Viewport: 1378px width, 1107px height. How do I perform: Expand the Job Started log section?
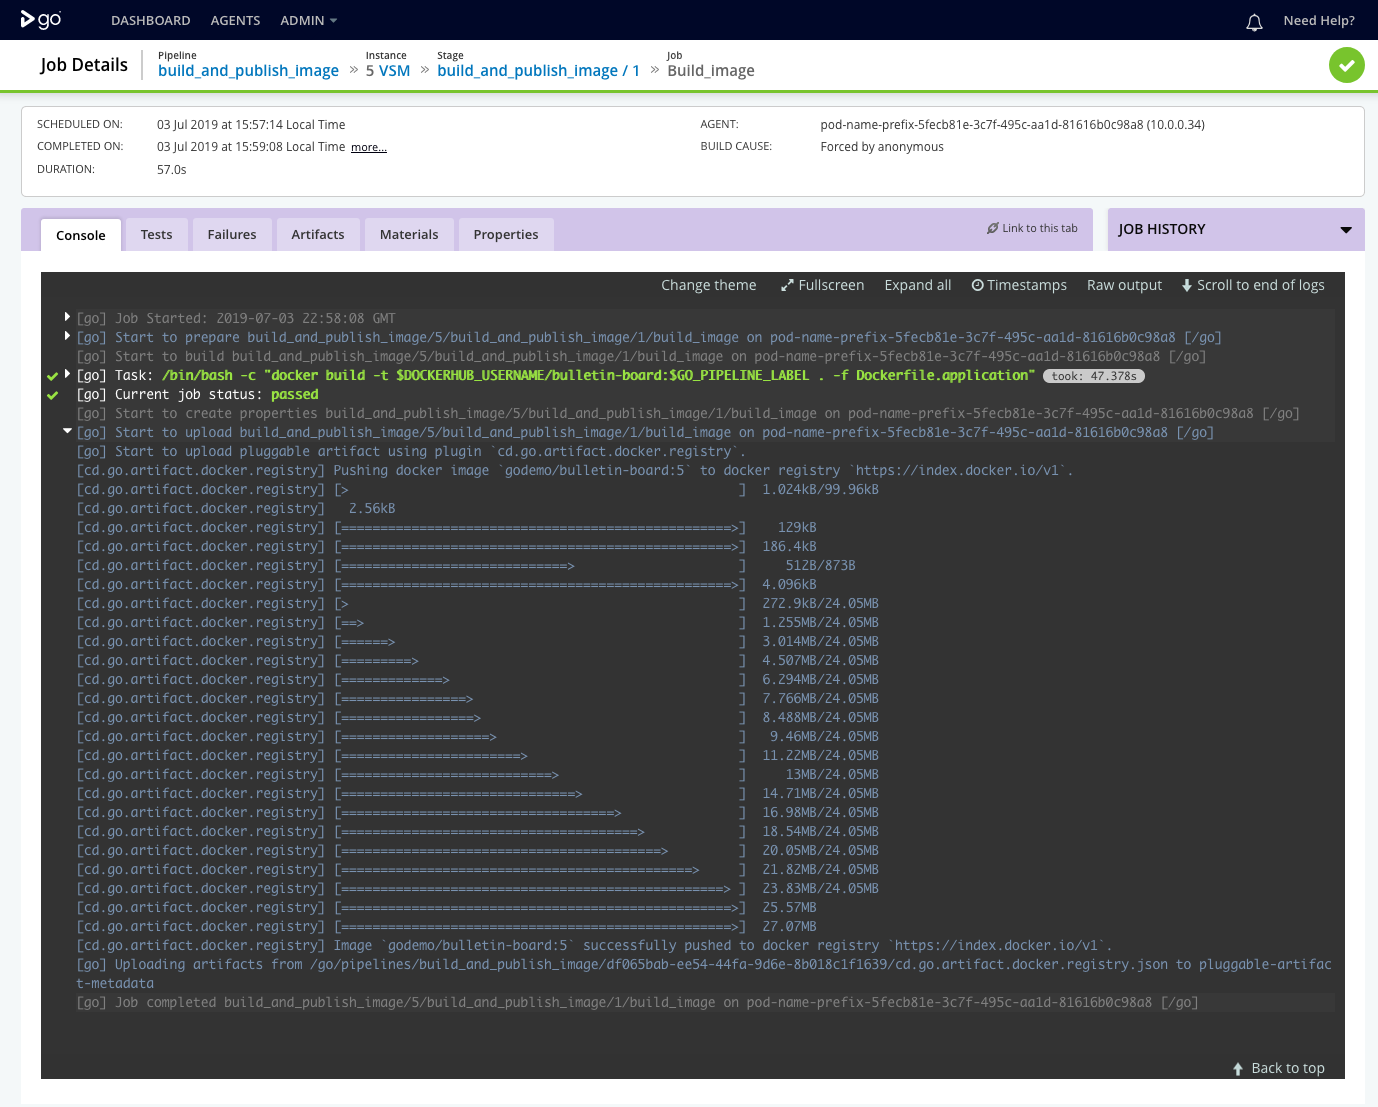point(67,316)
